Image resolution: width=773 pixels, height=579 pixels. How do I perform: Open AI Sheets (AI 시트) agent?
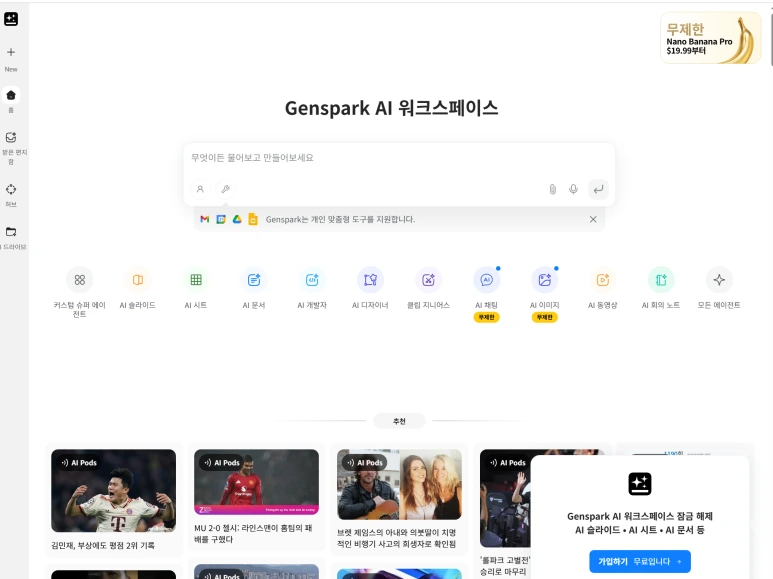196,280
